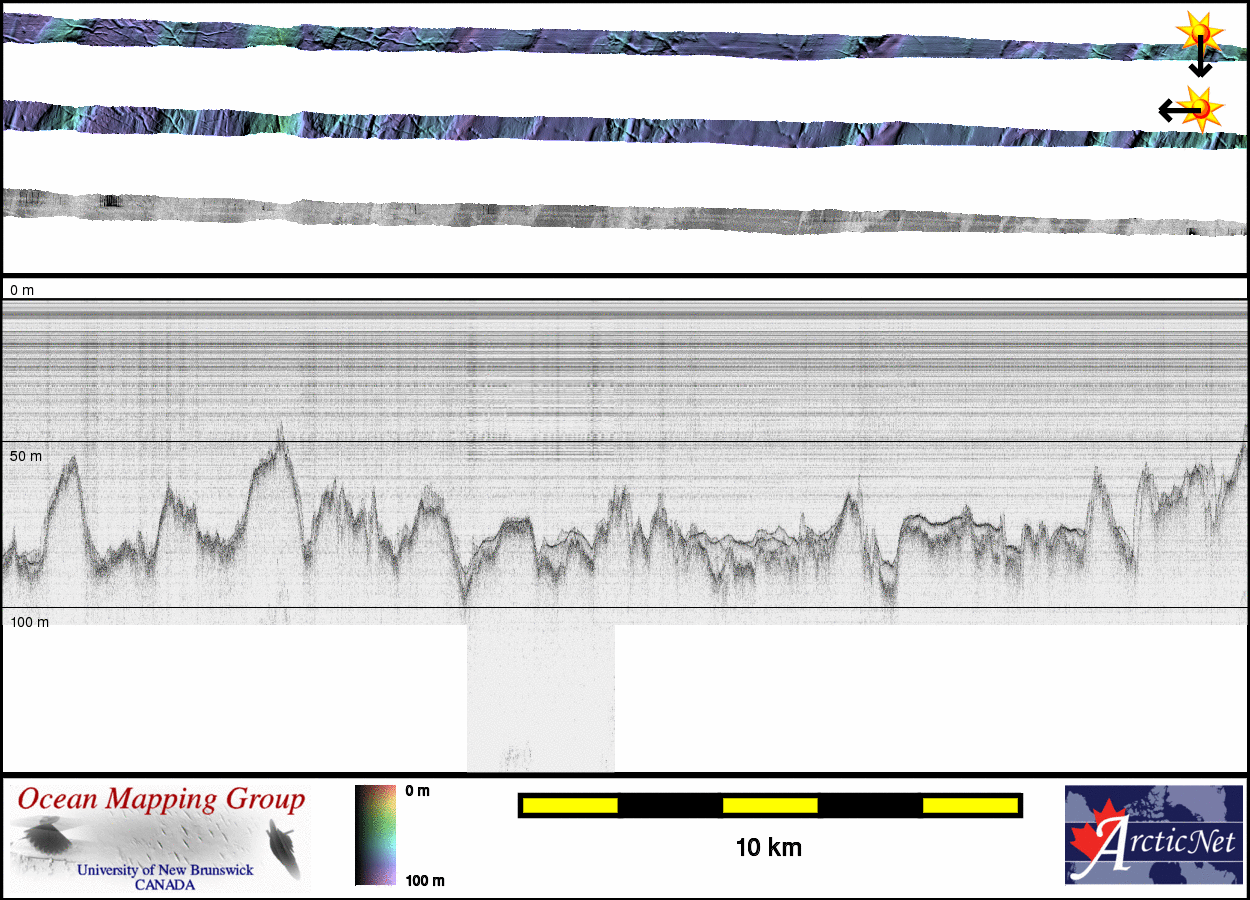Click the 50 m depth label on profile

[27, 456]
